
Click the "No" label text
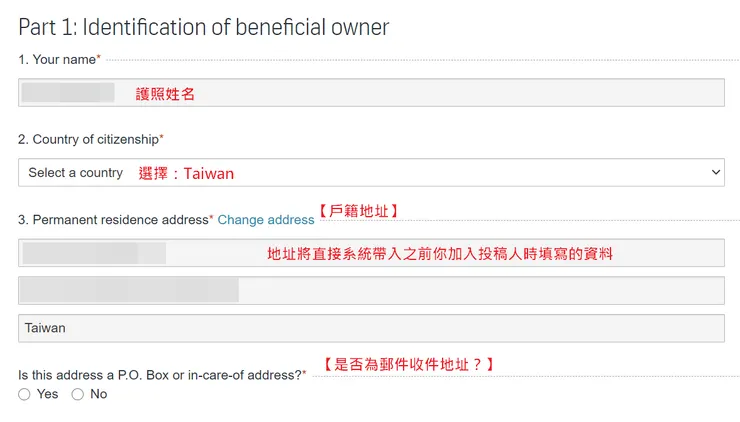coord(98,395)
